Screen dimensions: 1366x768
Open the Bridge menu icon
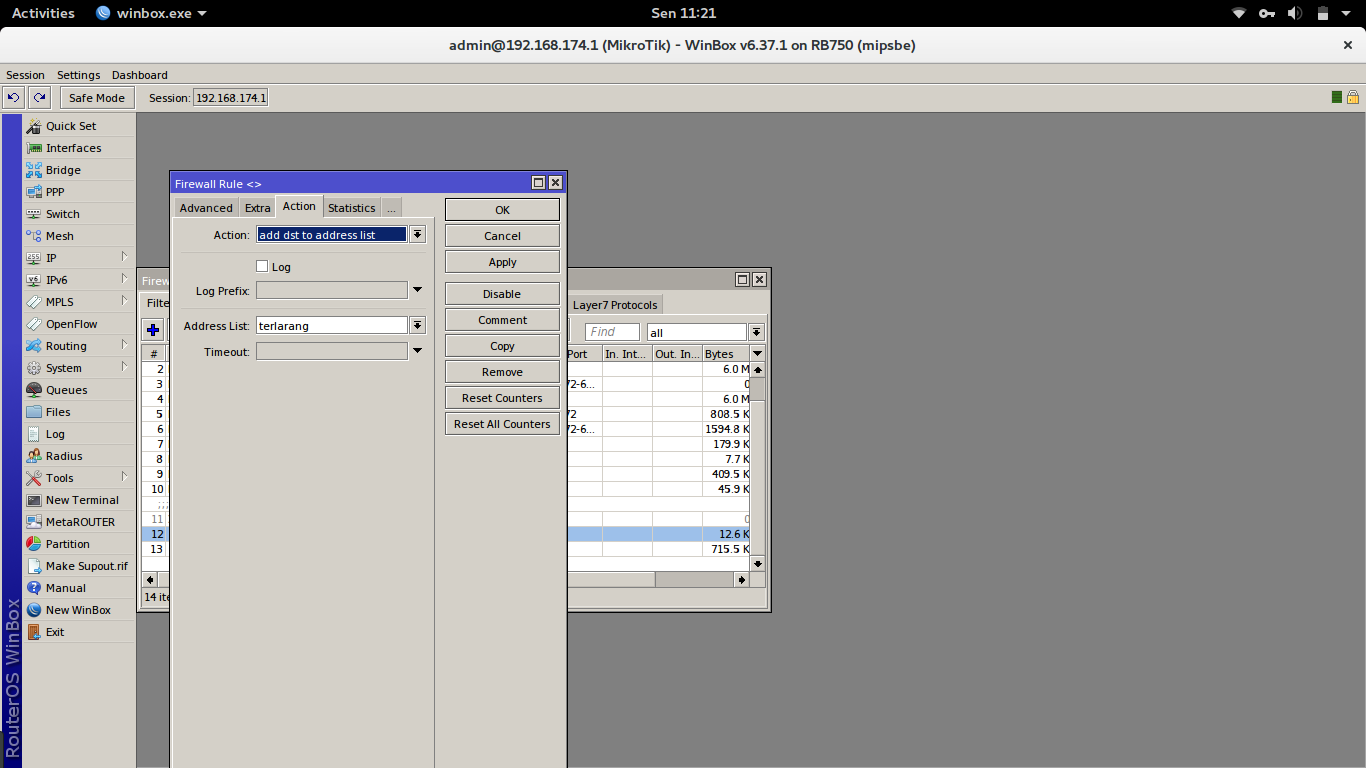(34, 170)
